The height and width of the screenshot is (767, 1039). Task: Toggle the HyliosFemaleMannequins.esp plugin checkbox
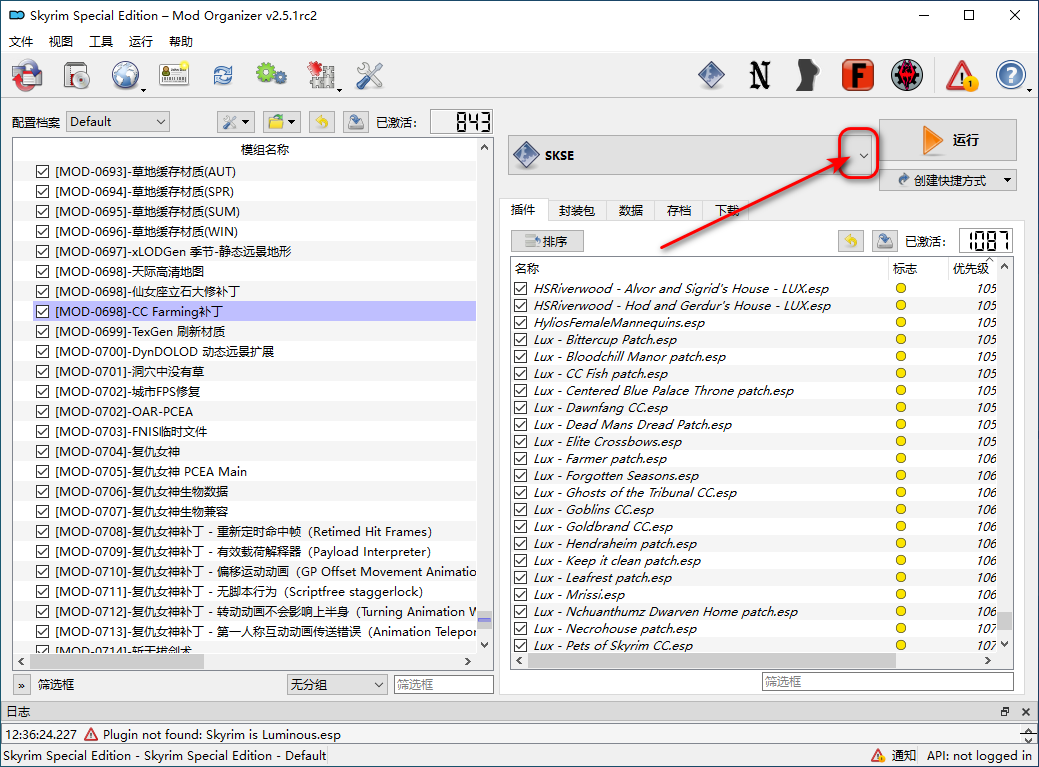click(x=520, y=323)
